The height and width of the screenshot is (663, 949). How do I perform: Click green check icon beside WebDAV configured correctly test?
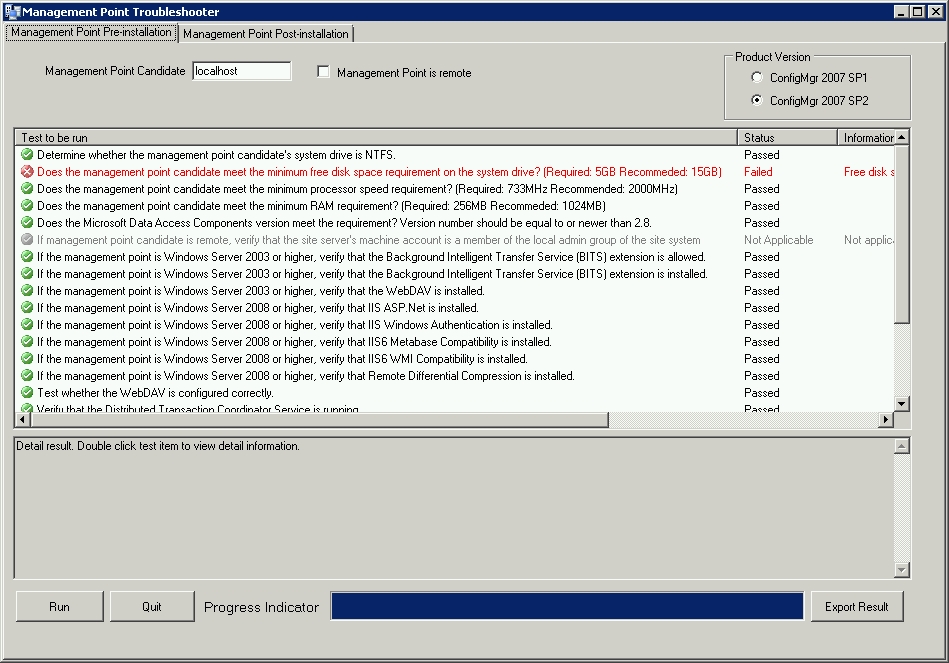pyautogui.click(x=27, y=392)
